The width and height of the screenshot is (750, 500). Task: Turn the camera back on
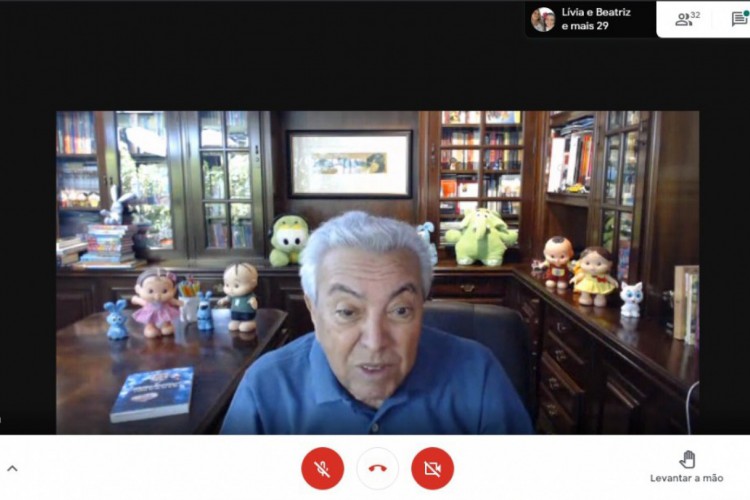click(x=432, y=468)
